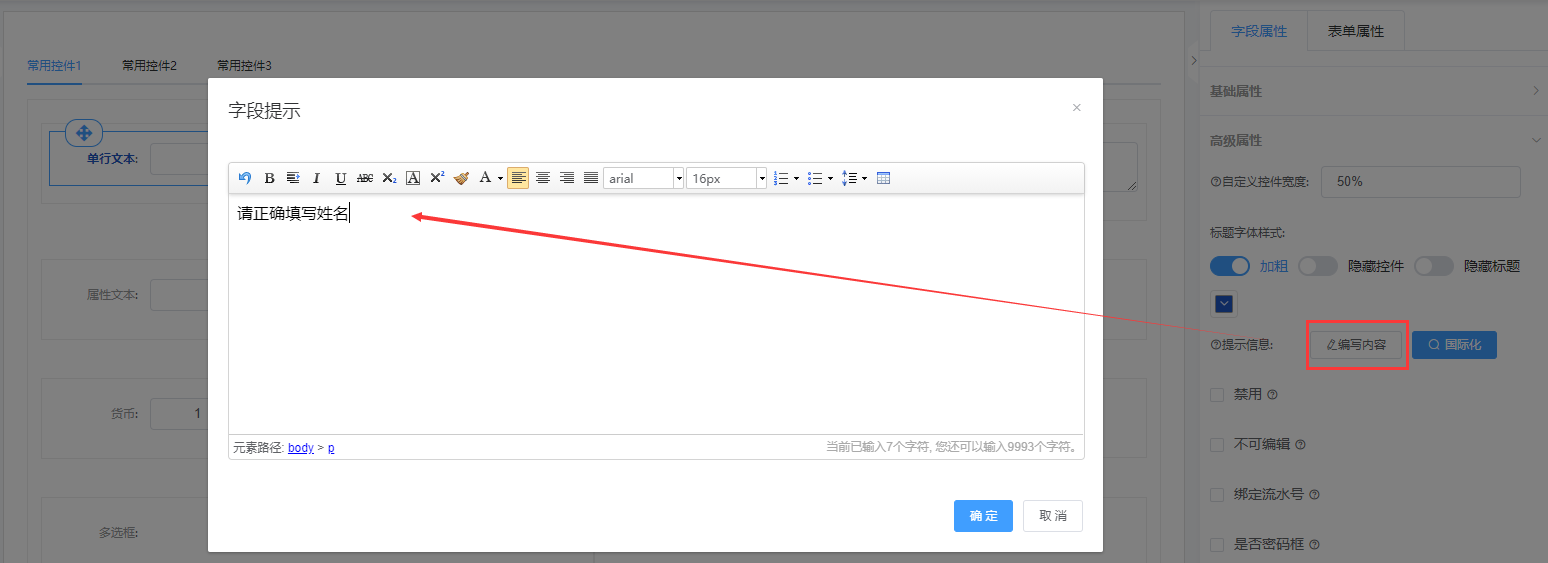1548x563 pixels.
Task: Click the undo icon in the editor toolbar
Action: coord(245,178)
